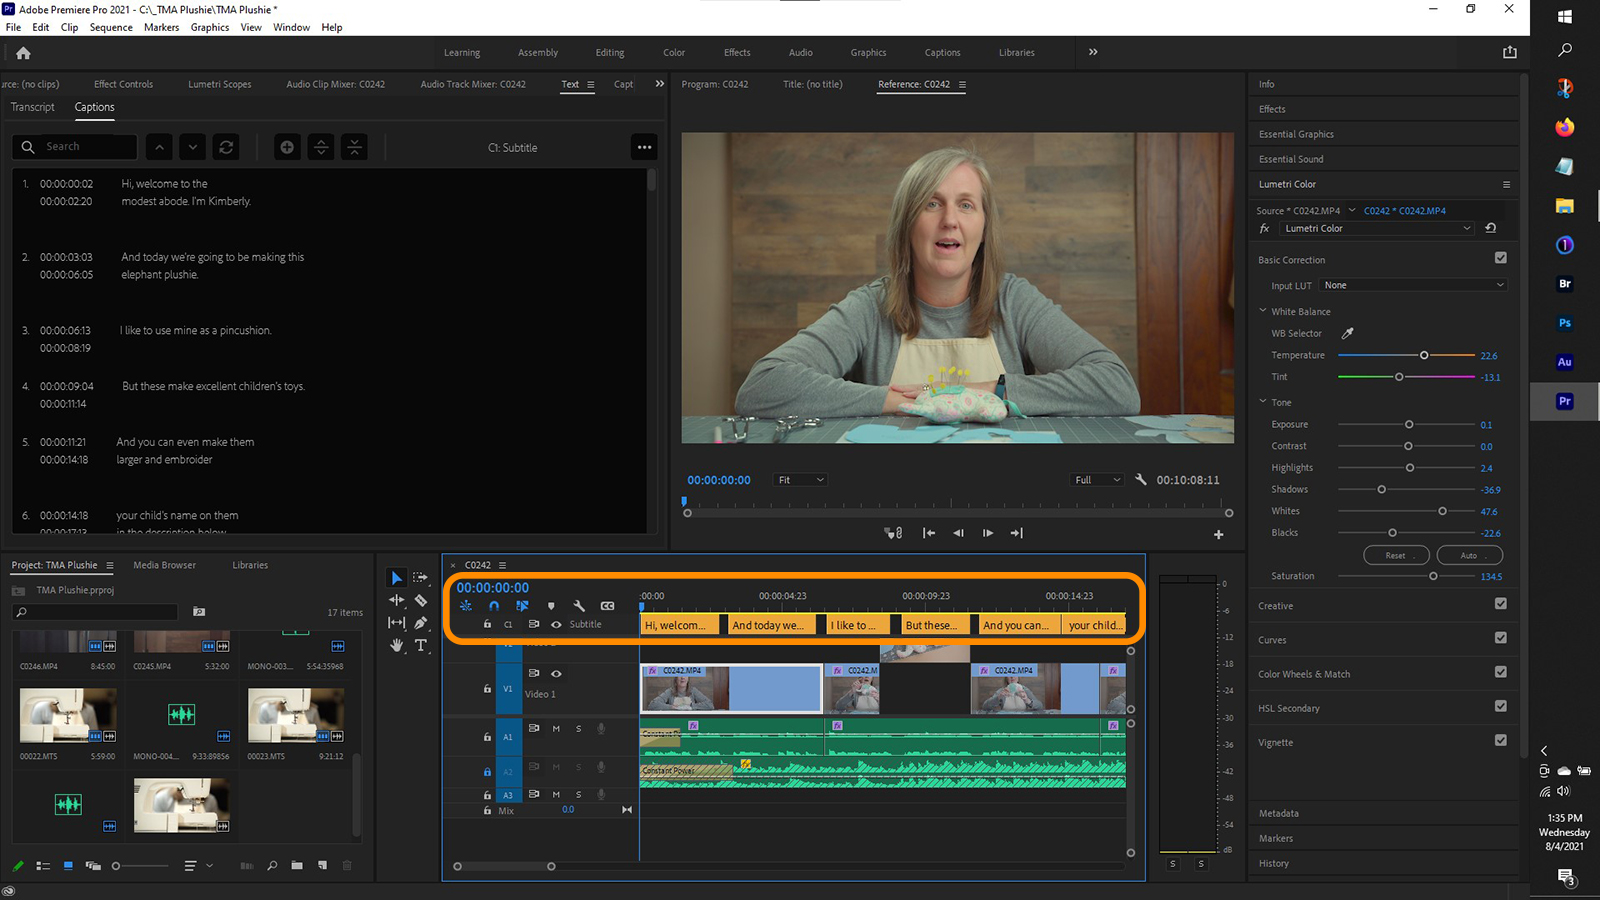Screen dimensions: 1600x900
Task: Click the Auto tone button
Action: point(1468,555)
